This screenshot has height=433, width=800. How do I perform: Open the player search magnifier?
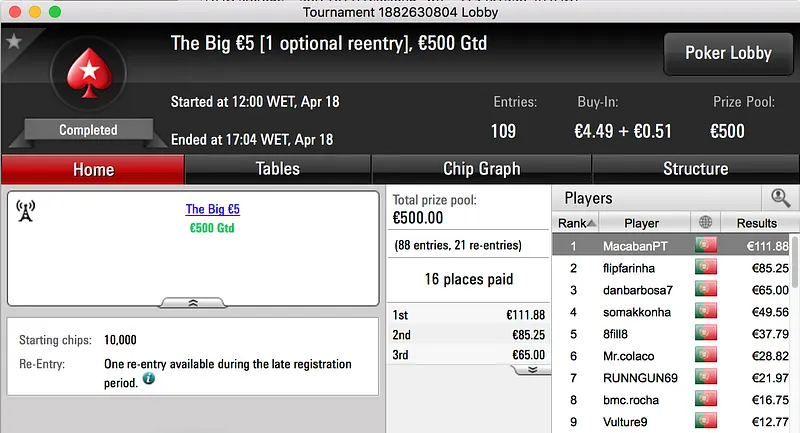point(780,198)
